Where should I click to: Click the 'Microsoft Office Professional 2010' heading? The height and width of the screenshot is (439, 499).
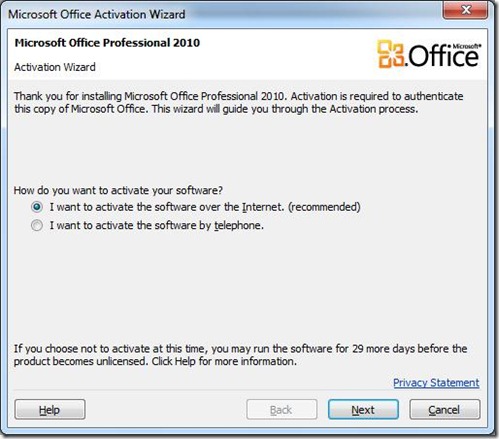(x=107, y=43)
